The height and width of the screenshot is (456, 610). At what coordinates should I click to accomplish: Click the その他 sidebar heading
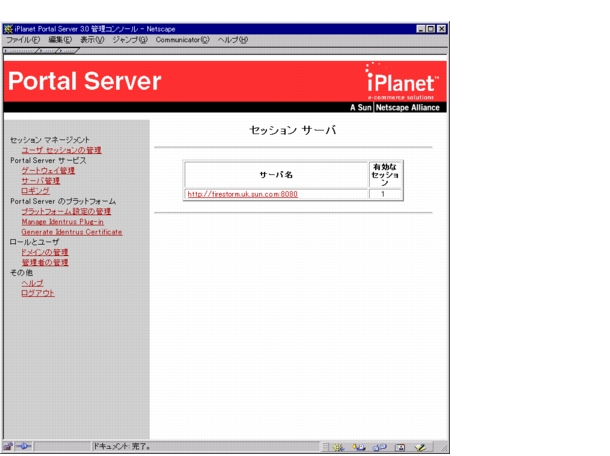(21, 273)
